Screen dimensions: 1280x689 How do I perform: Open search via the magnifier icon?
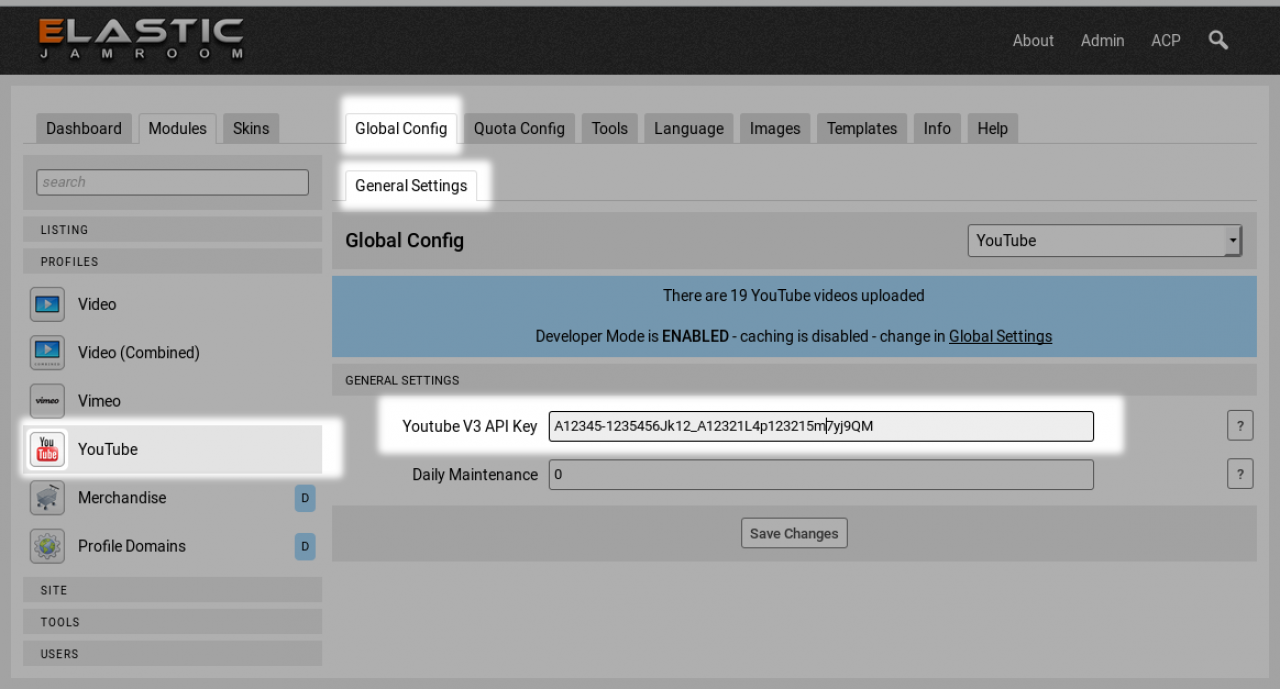[x=1218, y=40]
